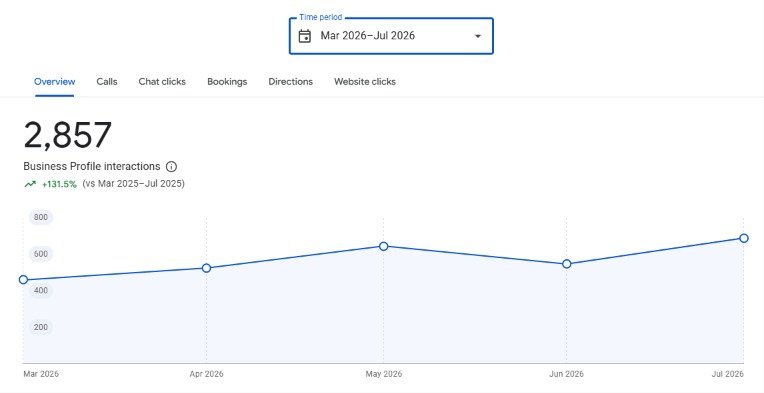This screenshot has height=393, width=764.
Task: Click the "Jun 2026" x-axis label
Action: point(567,374)
